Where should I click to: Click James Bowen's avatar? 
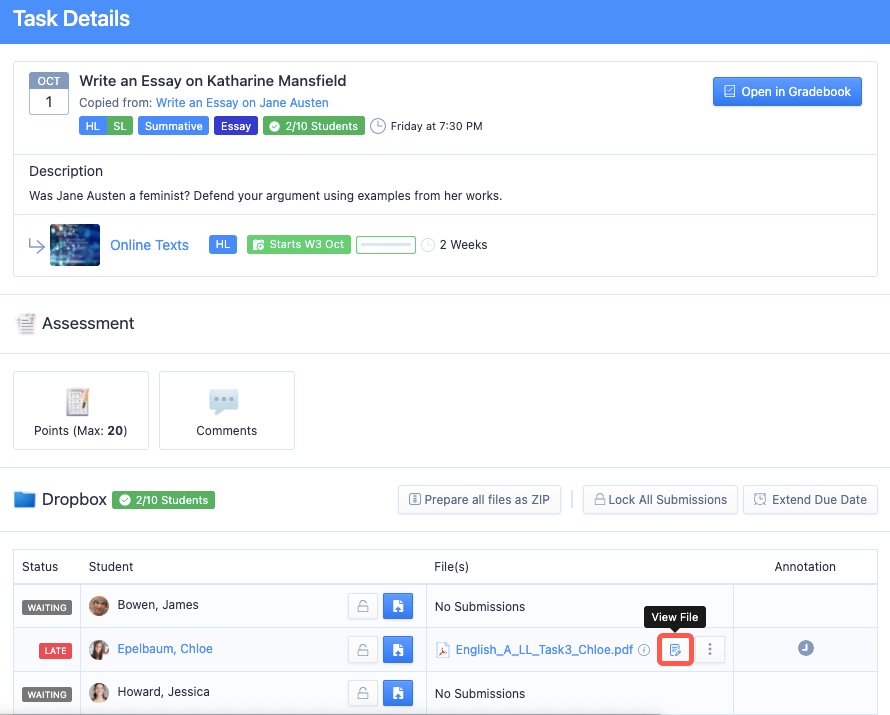[x=99, y=606]
